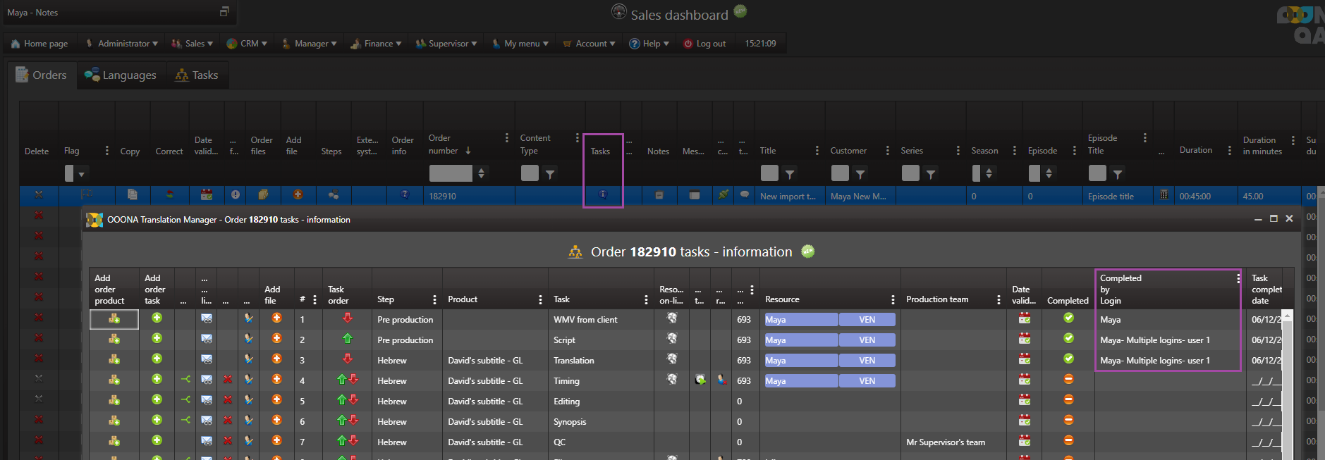Click Add order product icon in row 2
This screenshot has width=1325, height=460.
click(x=115, y=340)
